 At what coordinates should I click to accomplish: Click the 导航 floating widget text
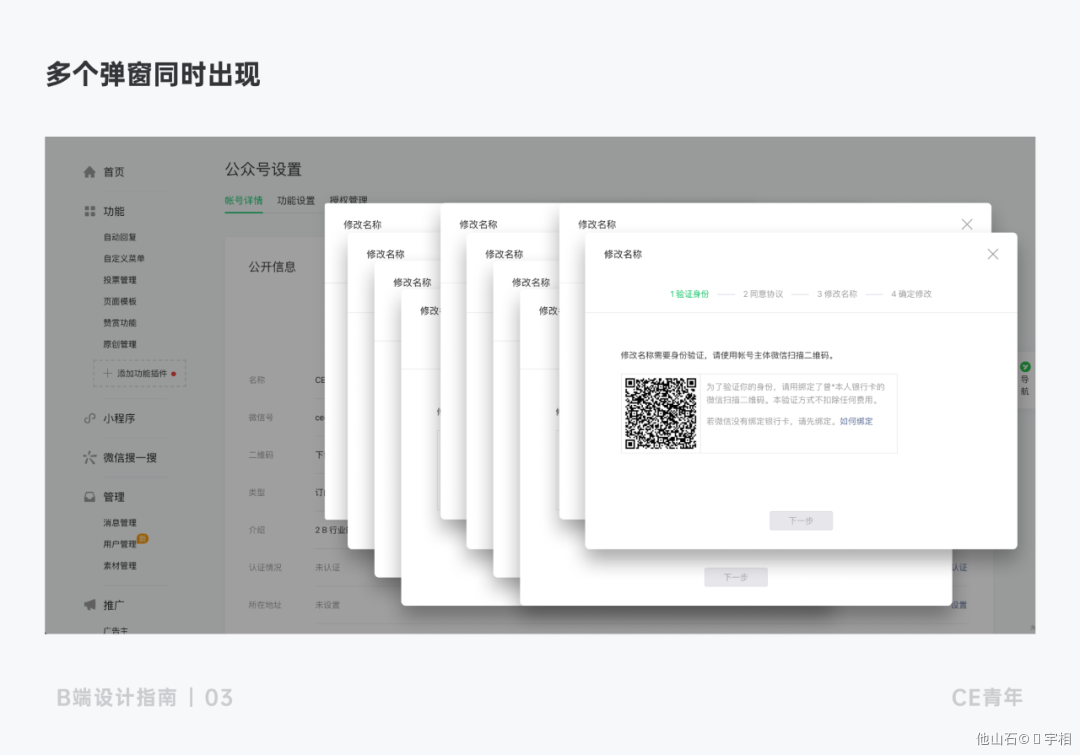coord(1025,386)
